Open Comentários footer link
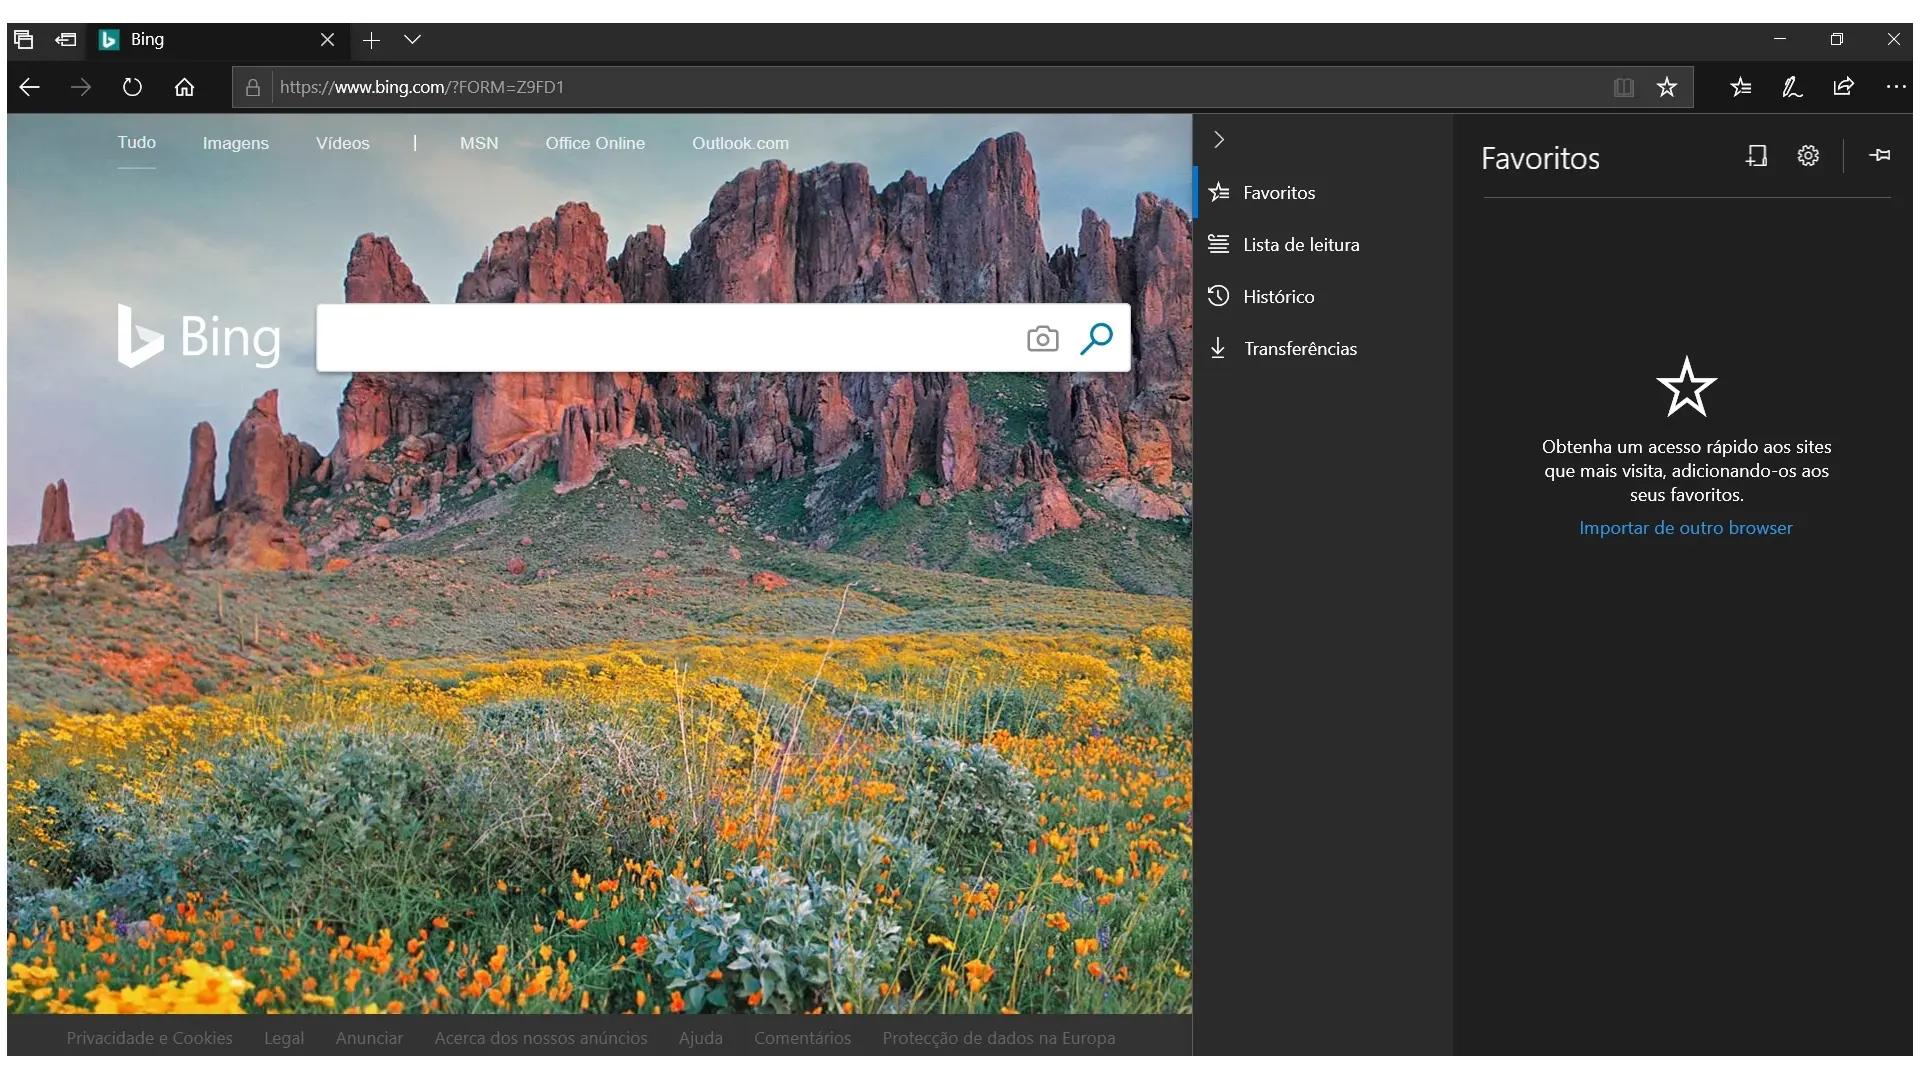Image resolution: width=1920 pixels, height=1080 pixels. coord(803,1038)
